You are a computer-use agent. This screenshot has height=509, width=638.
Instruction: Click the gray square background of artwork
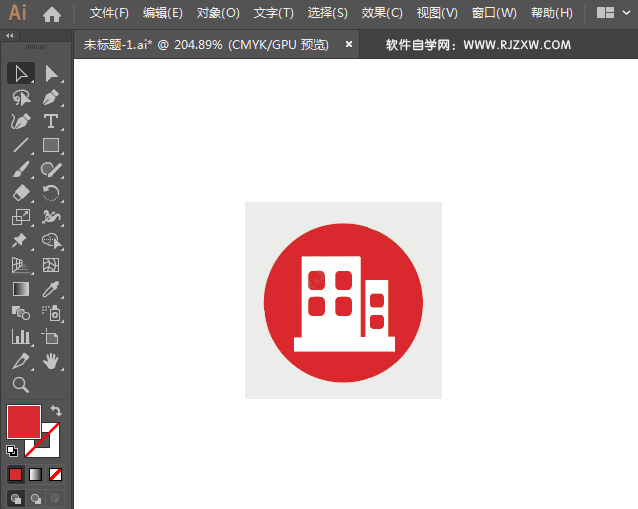click(x=256, y=214)
